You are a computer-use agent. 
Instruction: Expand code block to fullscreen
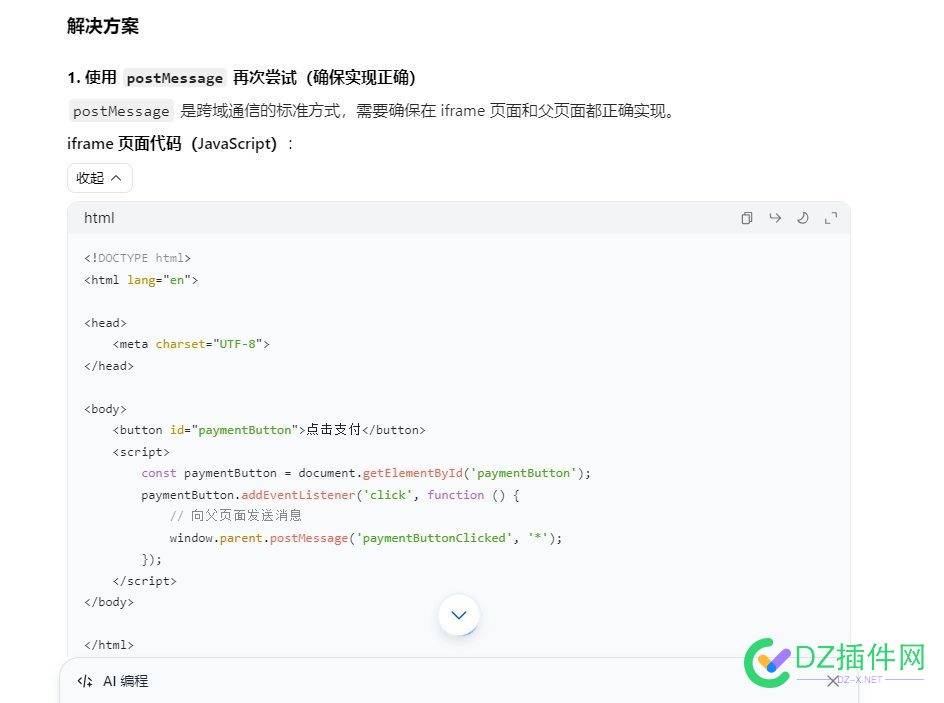pyautogui.click(x=831, y=218)
